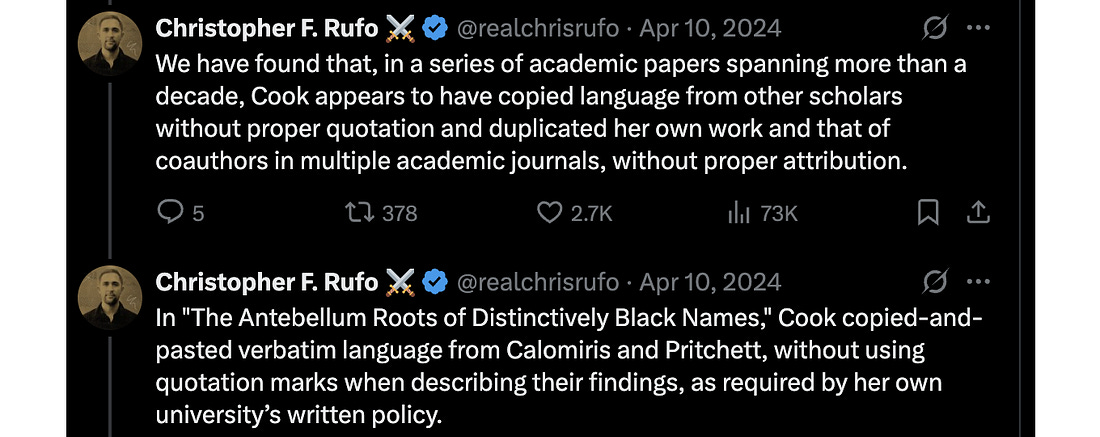Open more options menu on second tweet
This screenshot has width=1100, height=437.
pyautogui.click(x=979, y=283)
